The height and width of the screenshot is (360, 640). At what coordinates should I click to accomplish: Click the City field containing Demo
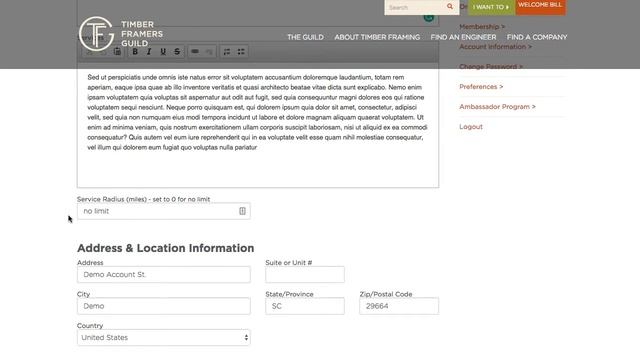[164, 306]
